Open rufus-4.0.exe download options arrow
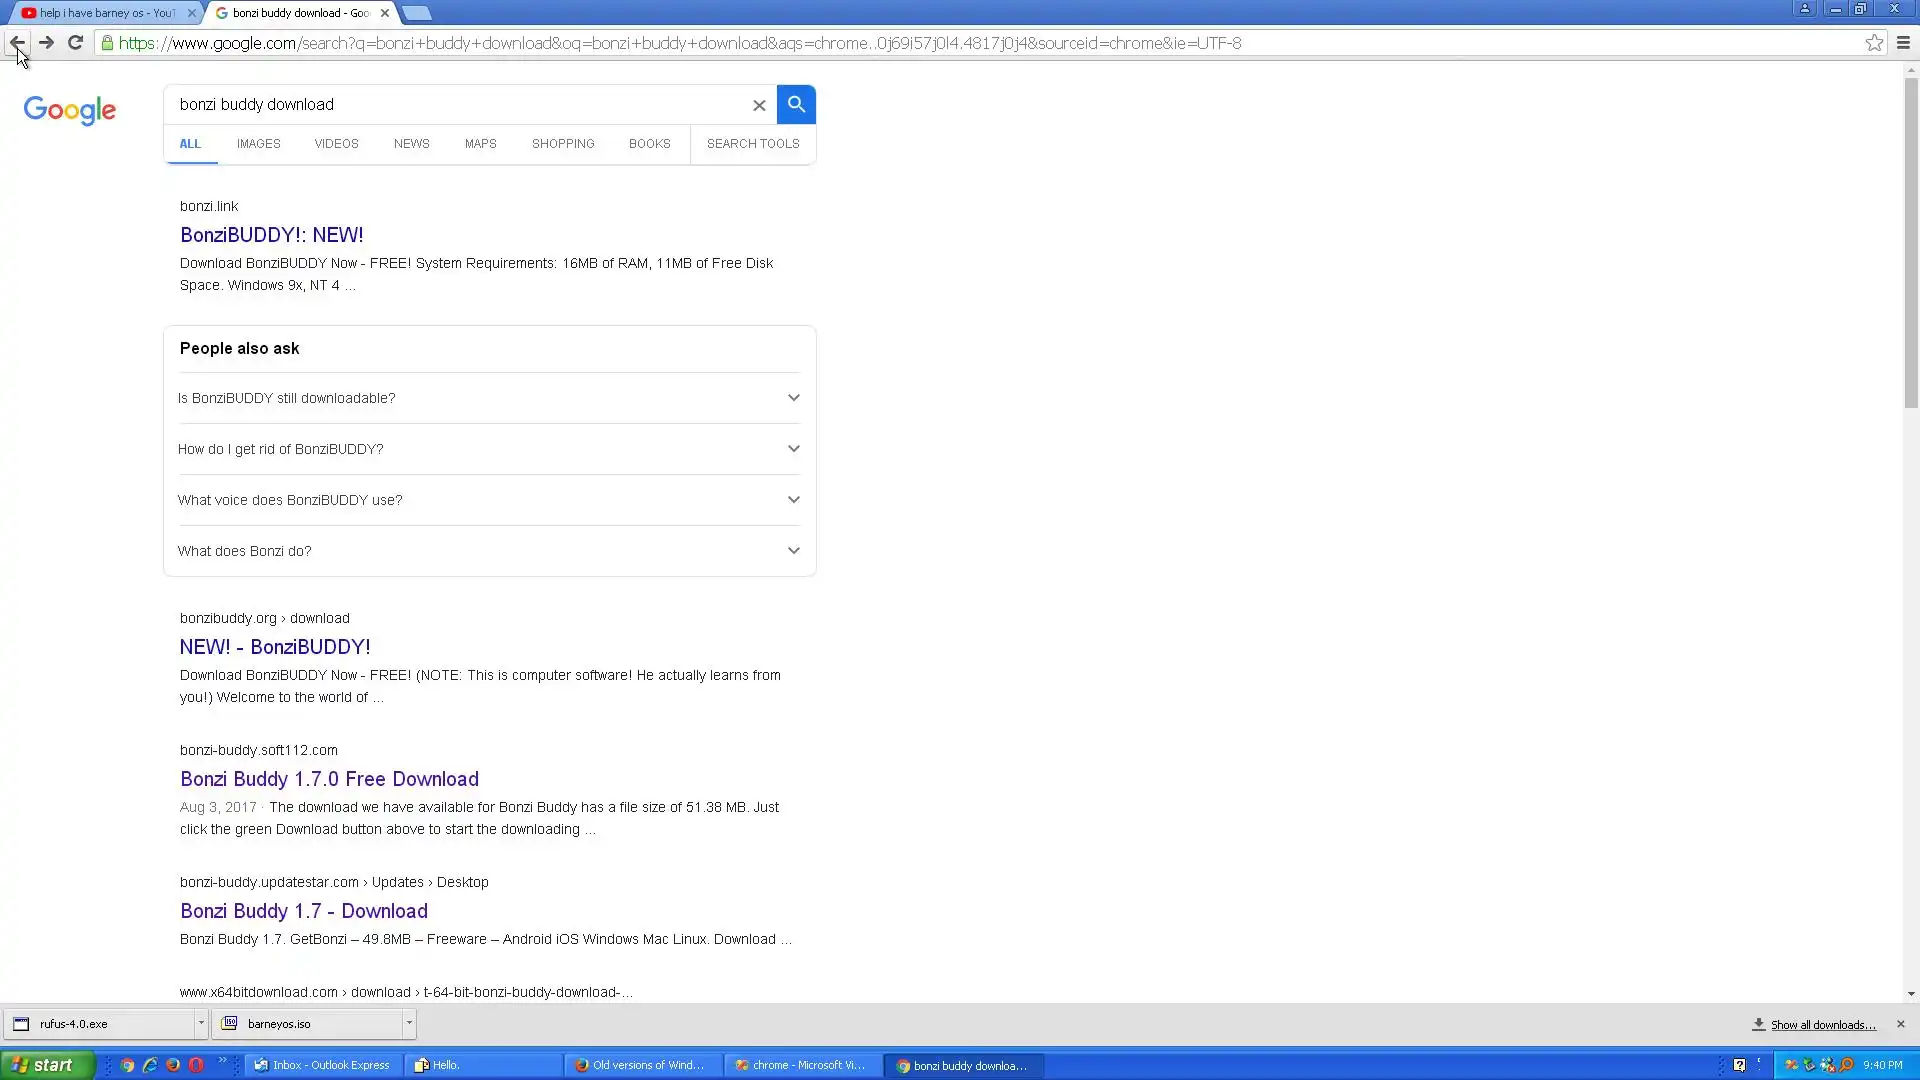1920x1080 pixels. coord(201,1023)
